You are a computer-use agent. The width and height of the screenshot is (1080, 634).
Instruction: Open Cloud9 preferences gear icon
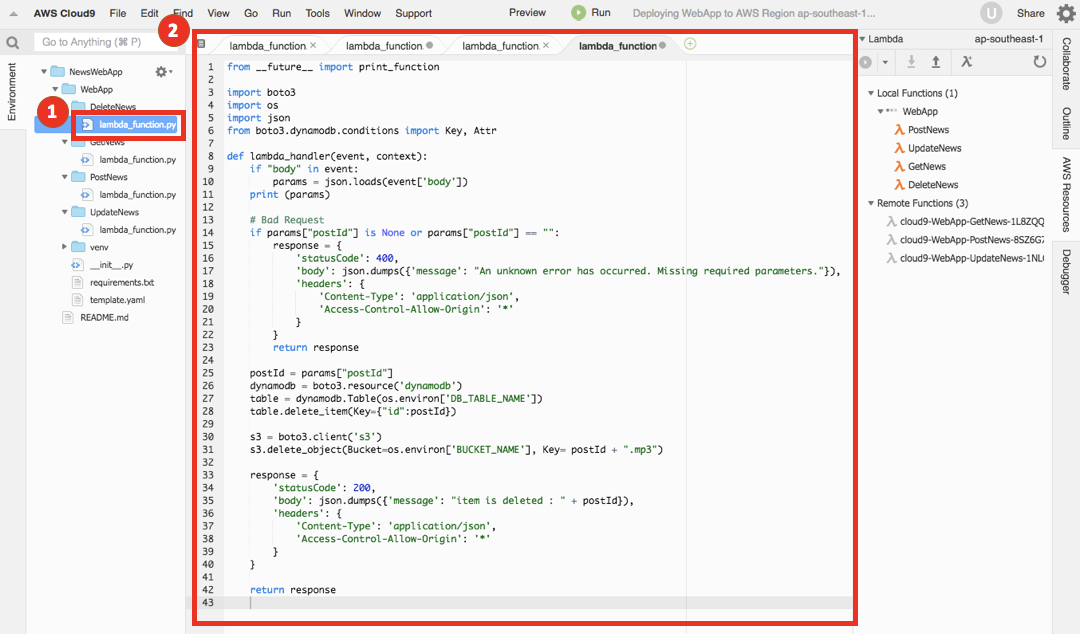click(x=1066, y=13)
